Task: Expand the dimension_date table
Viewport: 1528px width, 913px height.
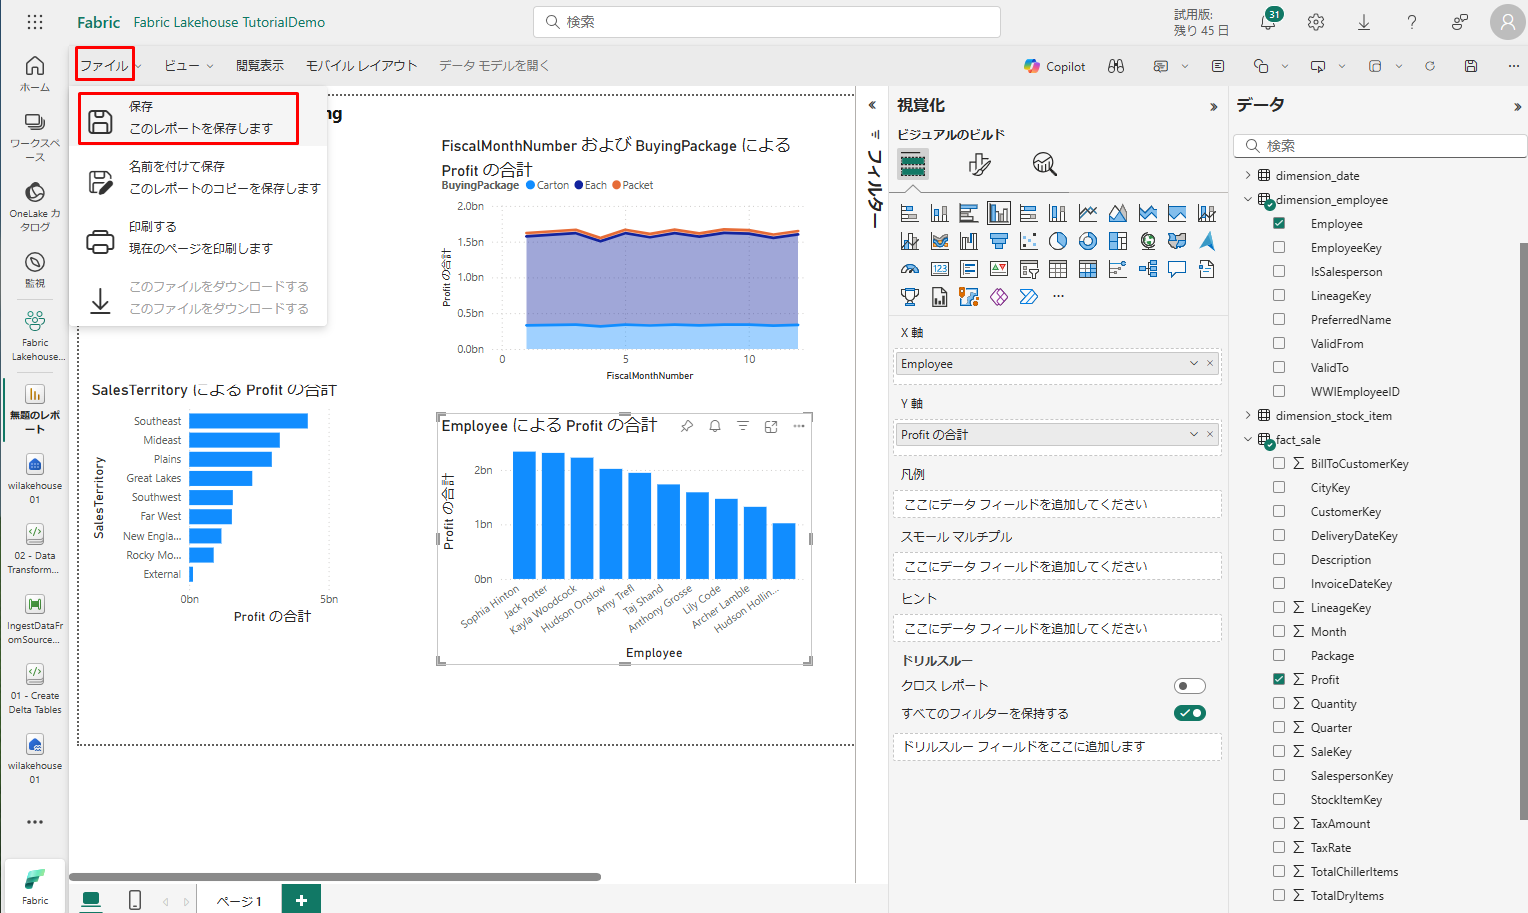Action: 1248,175
